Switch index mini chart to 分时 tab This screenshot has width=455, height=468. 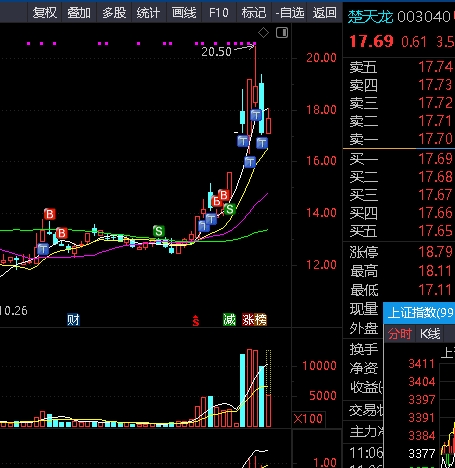[x=400, y=334]
